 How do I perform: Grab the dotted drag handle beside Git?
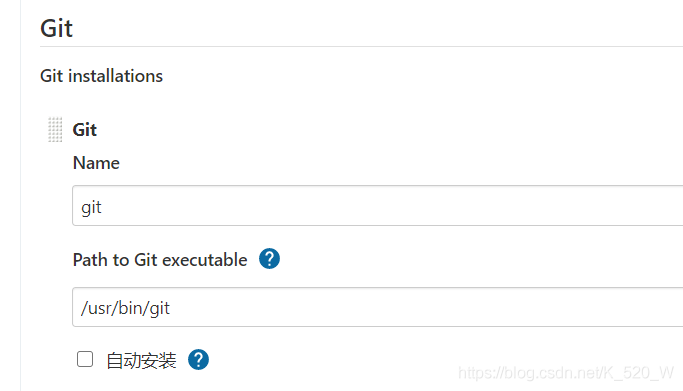tap(55, 129)
